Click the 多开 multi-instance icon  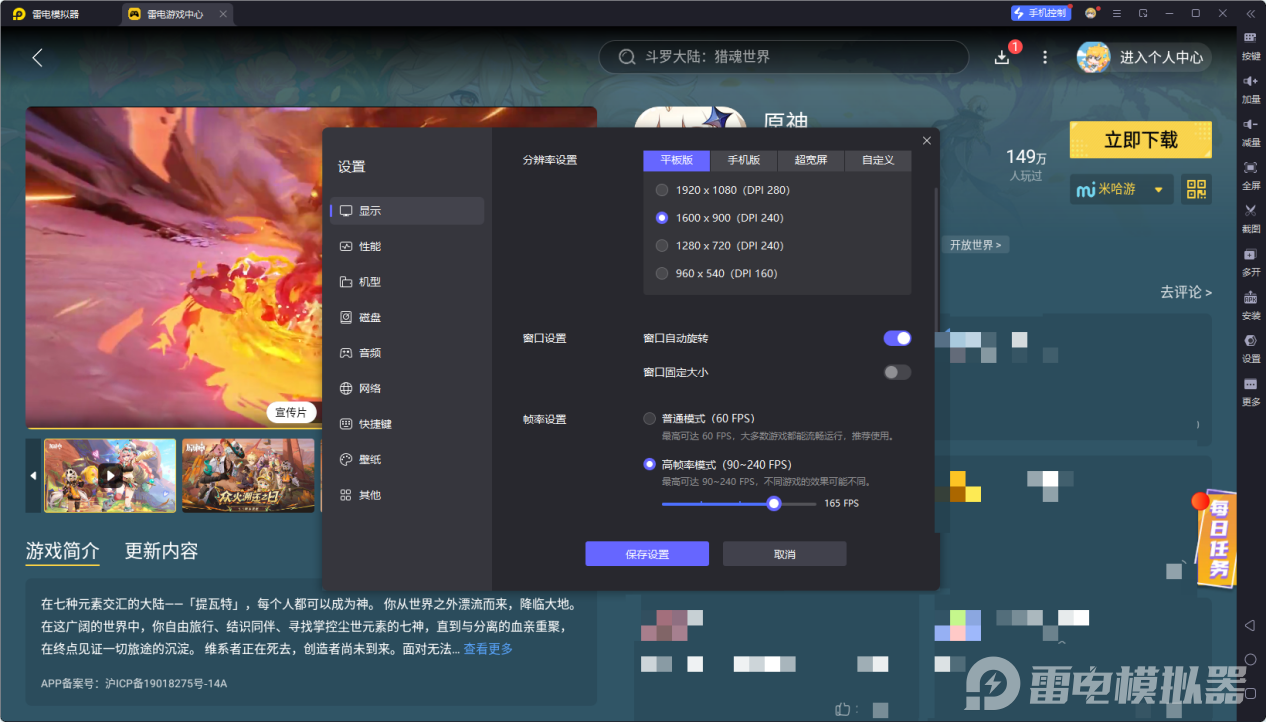(1250, 262)
